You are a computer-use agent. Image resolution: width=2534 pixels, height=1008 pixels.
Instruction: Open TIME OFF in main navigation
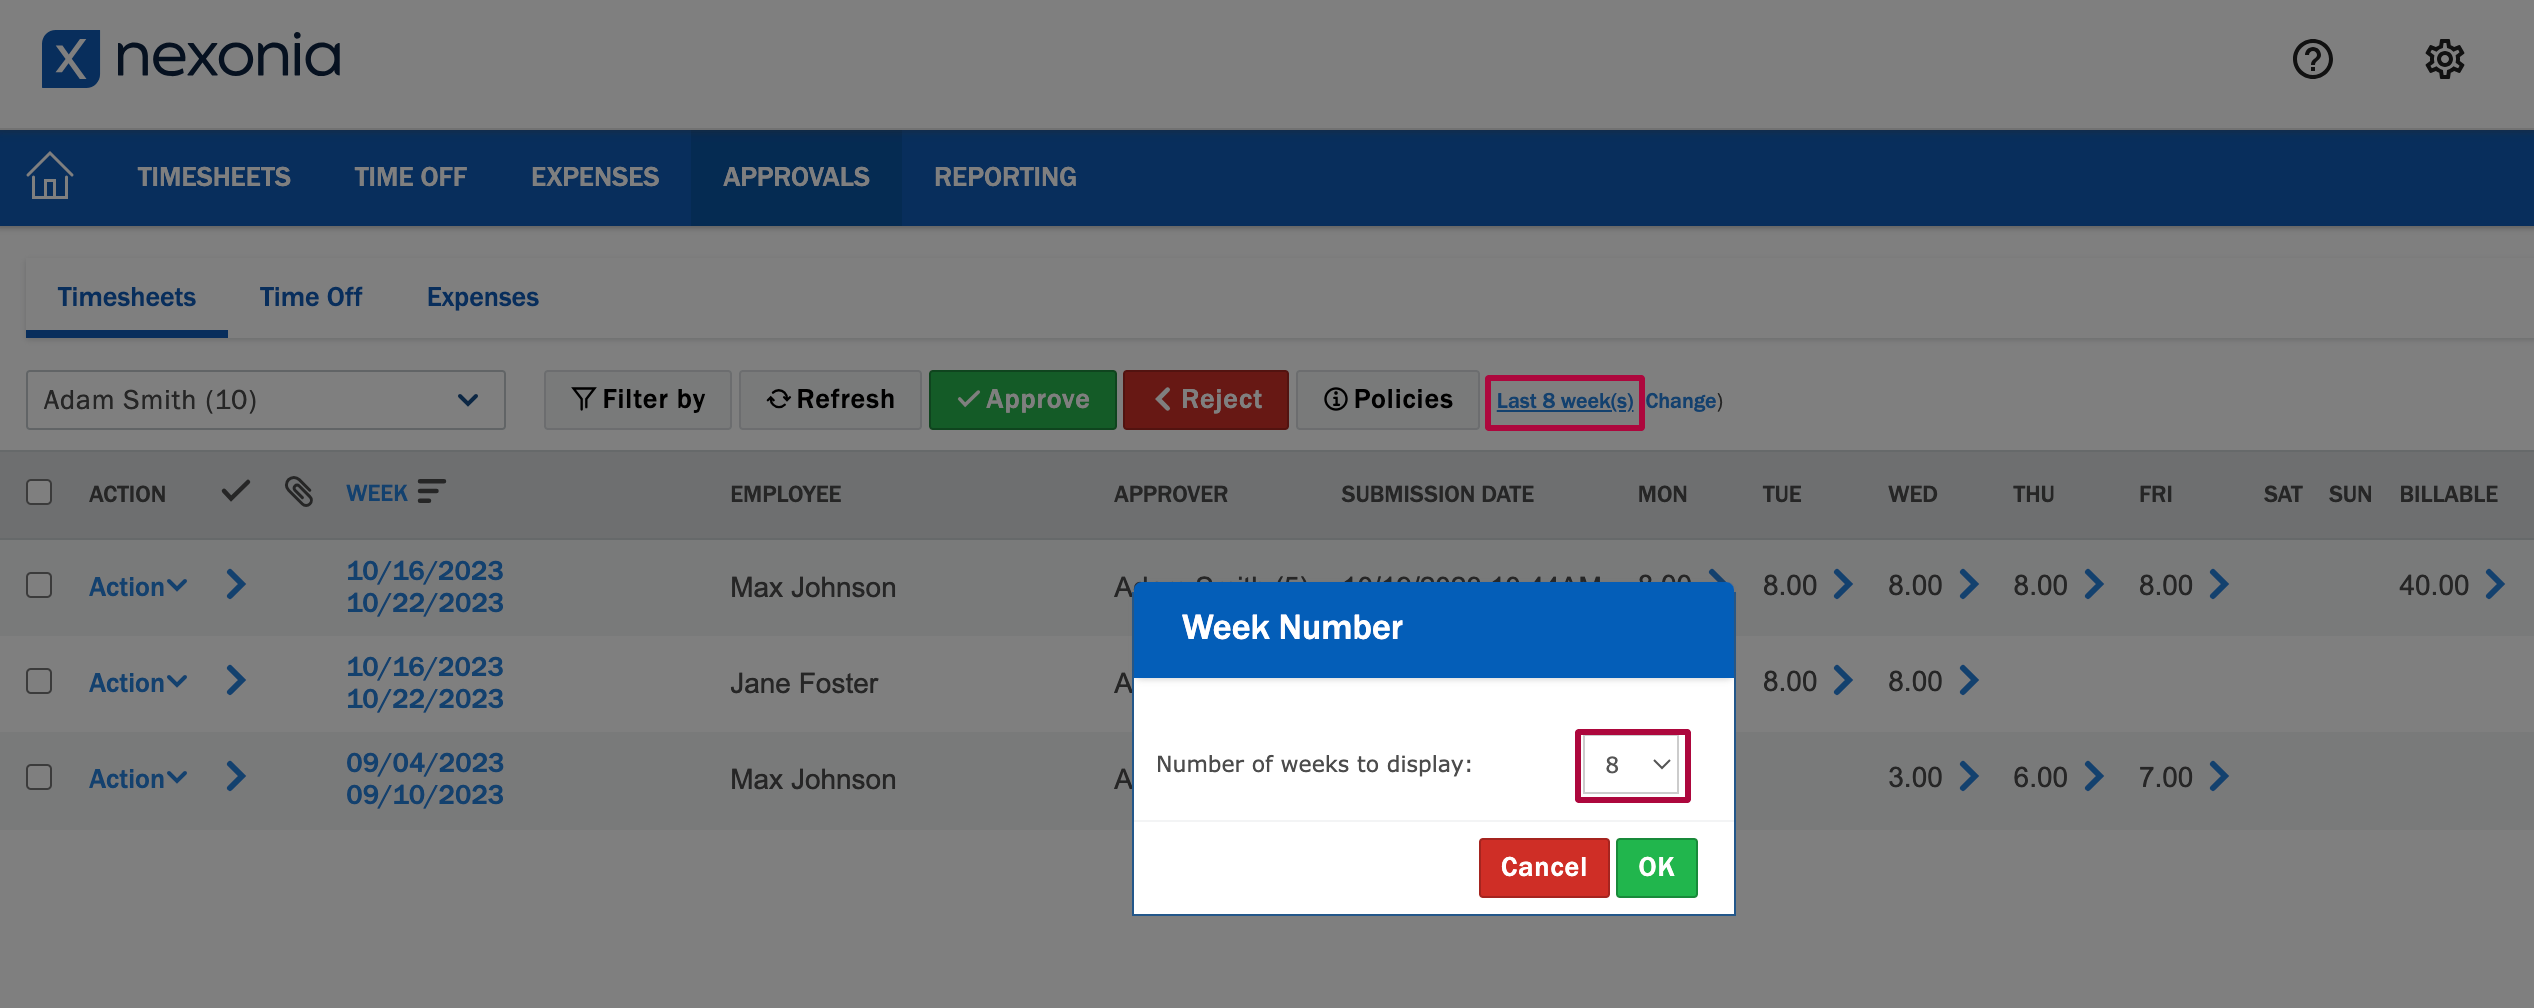(x=410, y=177)
